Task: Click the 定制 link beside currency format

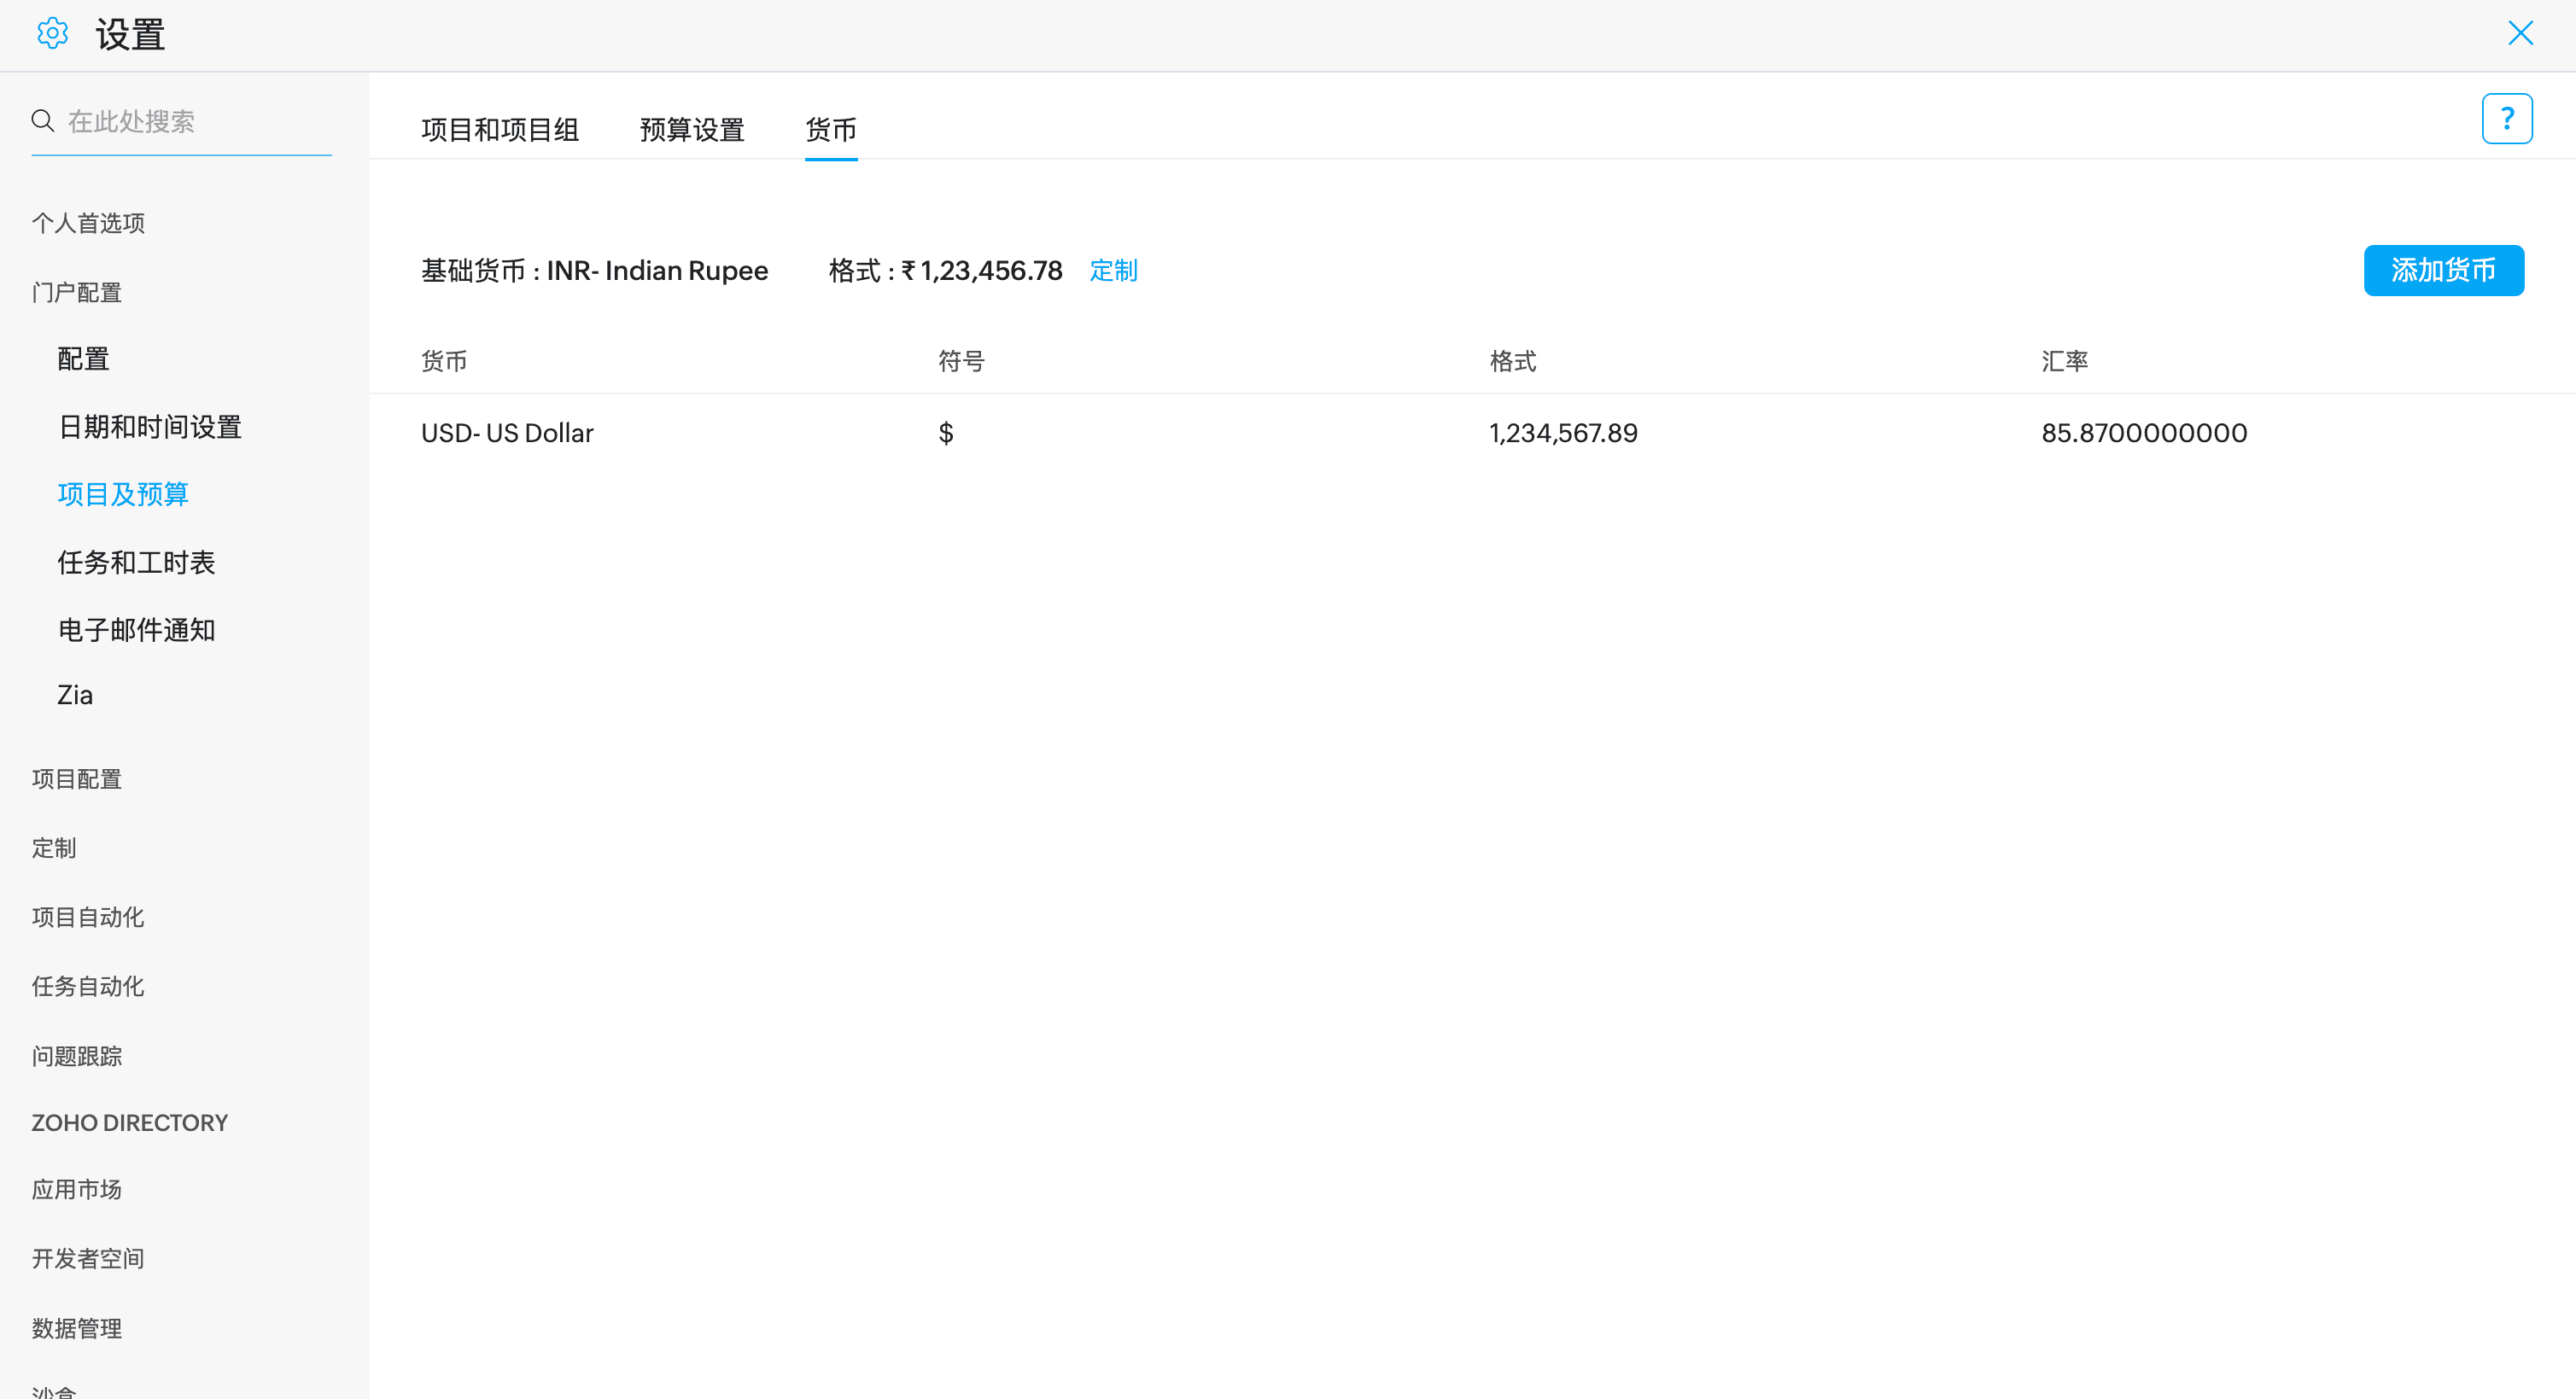Action: pos(1112,271)
